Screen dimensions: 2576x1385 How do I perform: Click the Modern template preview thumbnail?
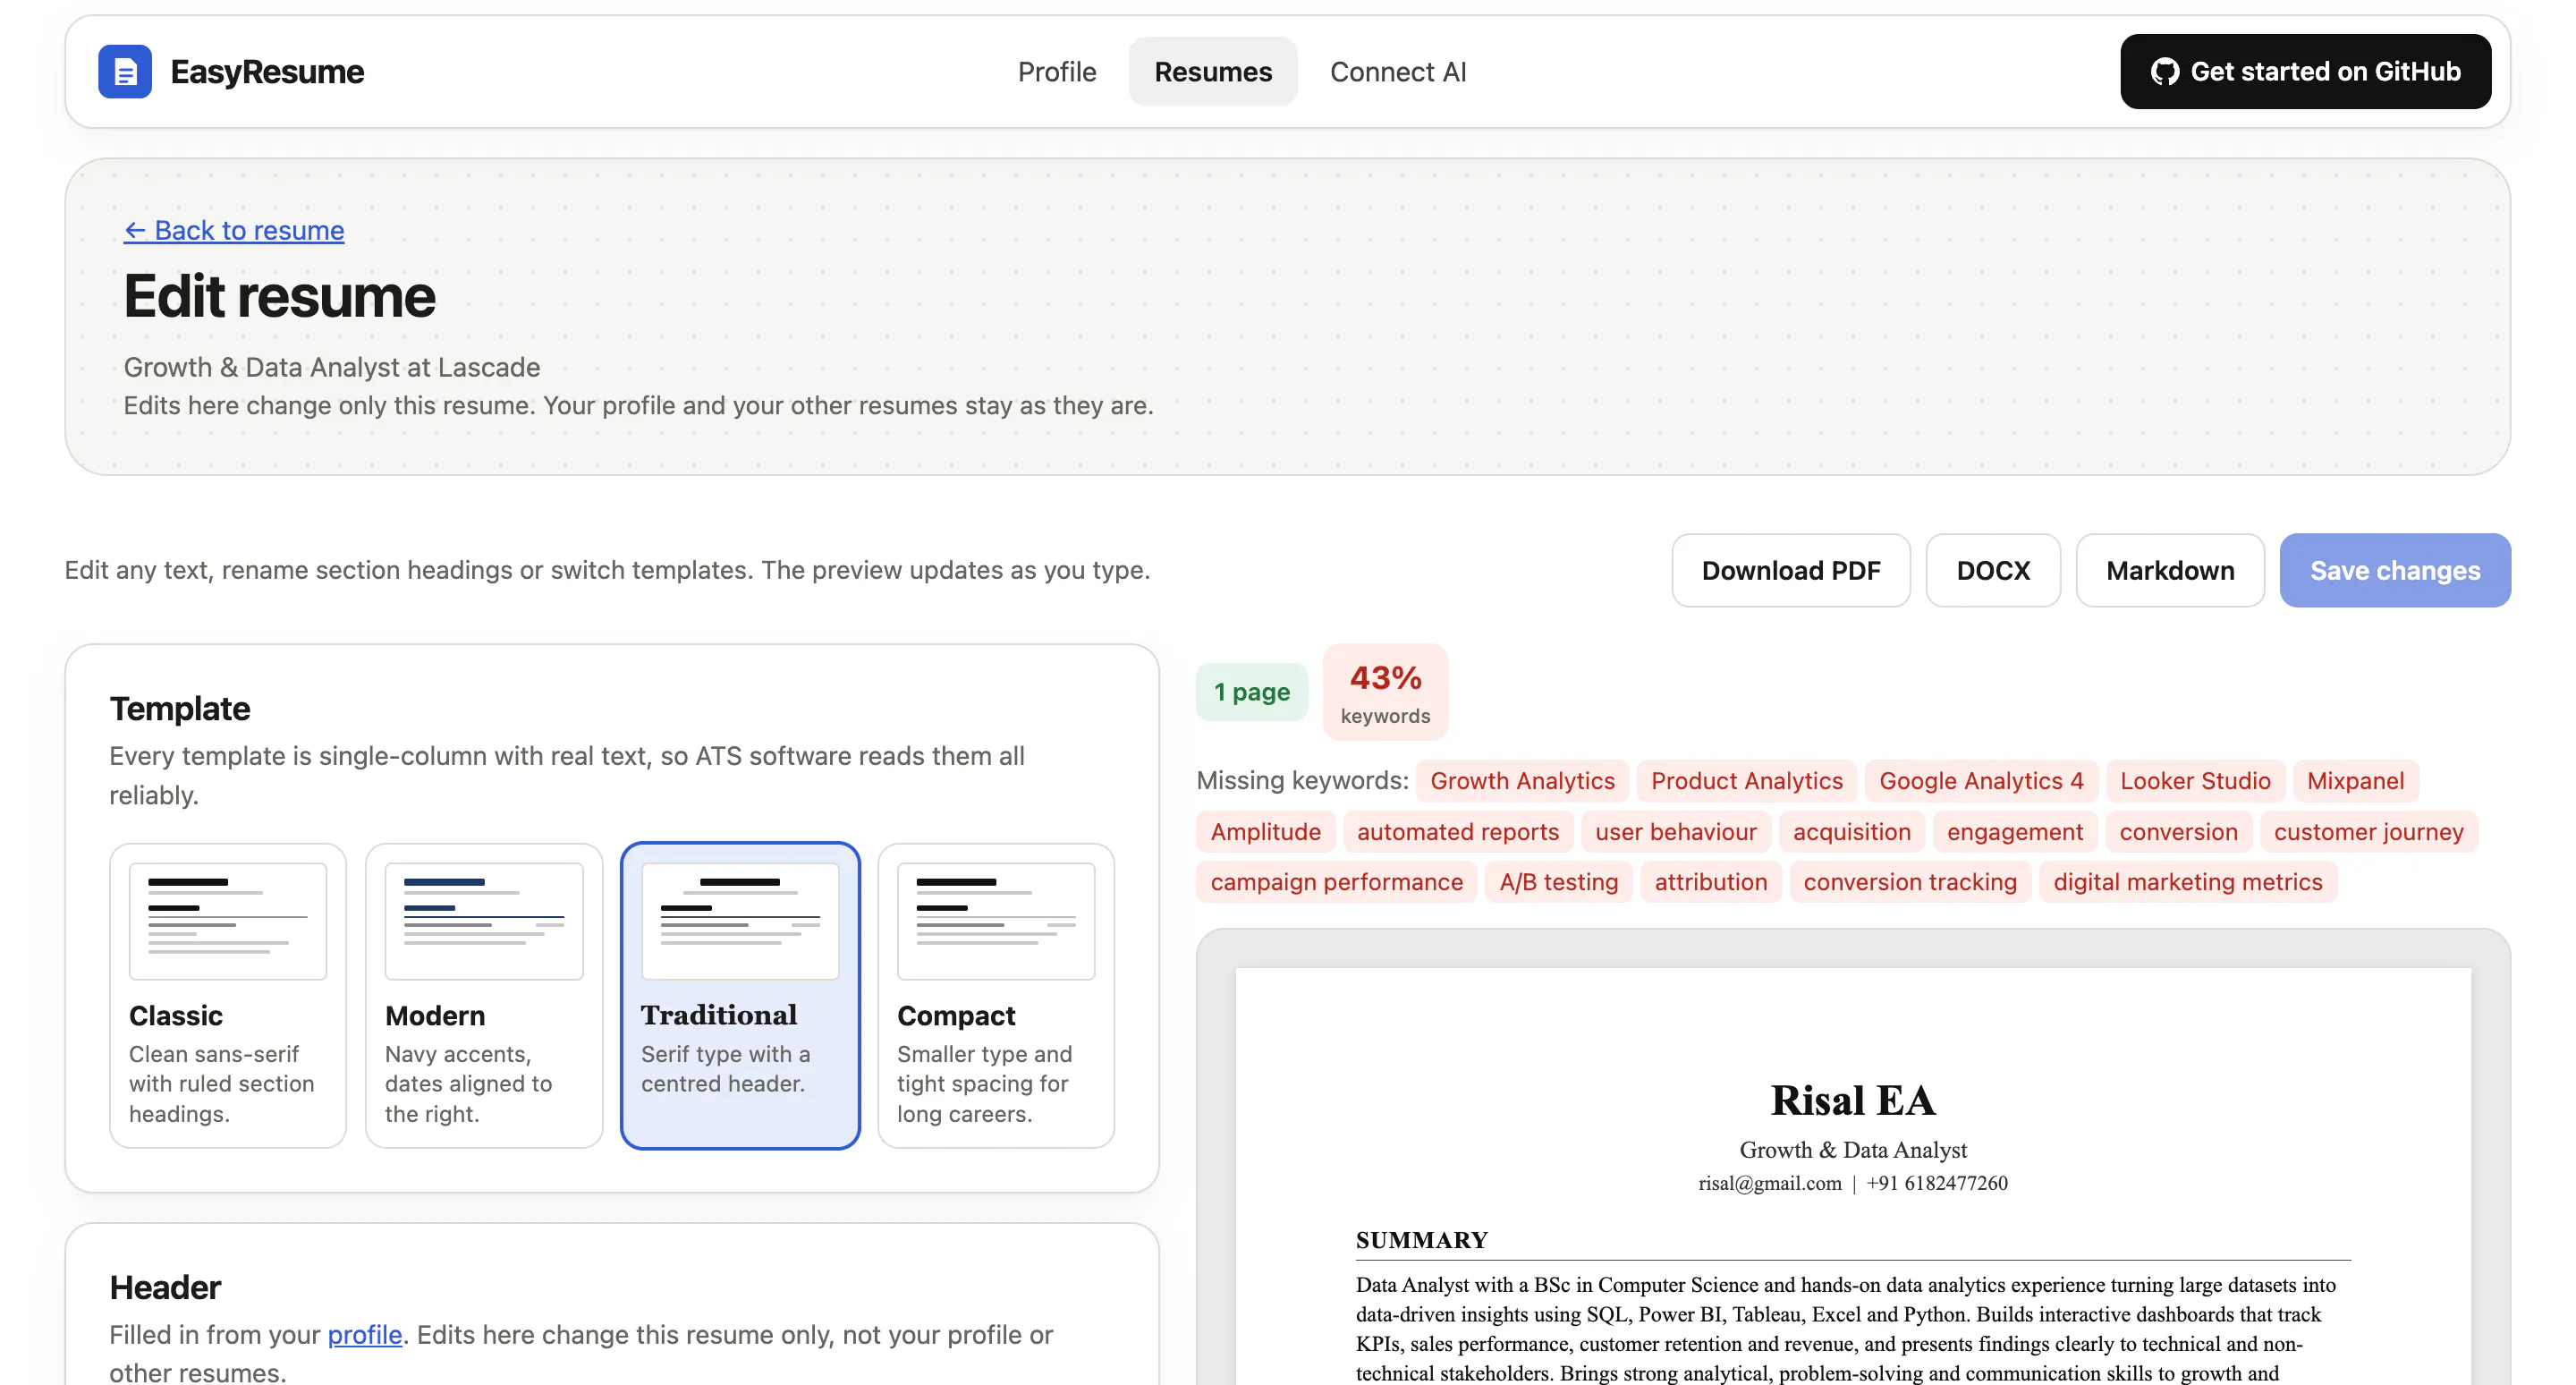click(484, 921)
